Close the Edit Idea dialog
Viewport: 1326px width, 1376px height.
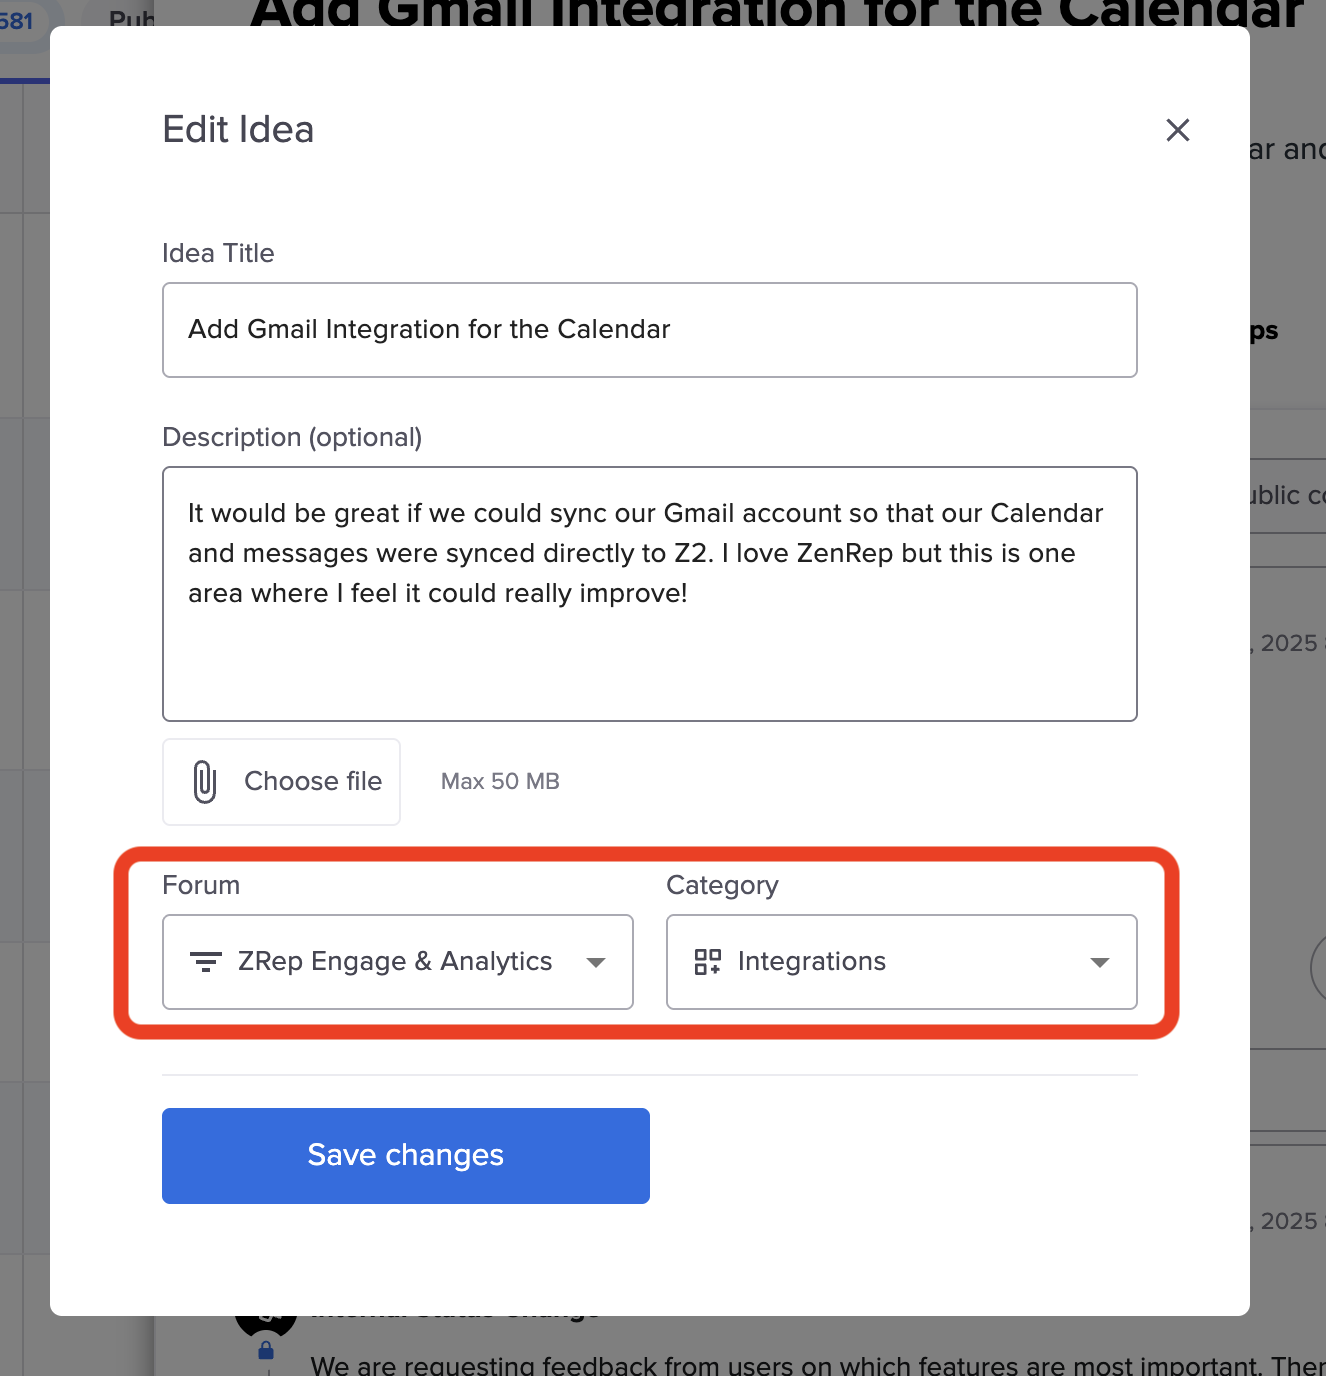[x=1177, y=130]
